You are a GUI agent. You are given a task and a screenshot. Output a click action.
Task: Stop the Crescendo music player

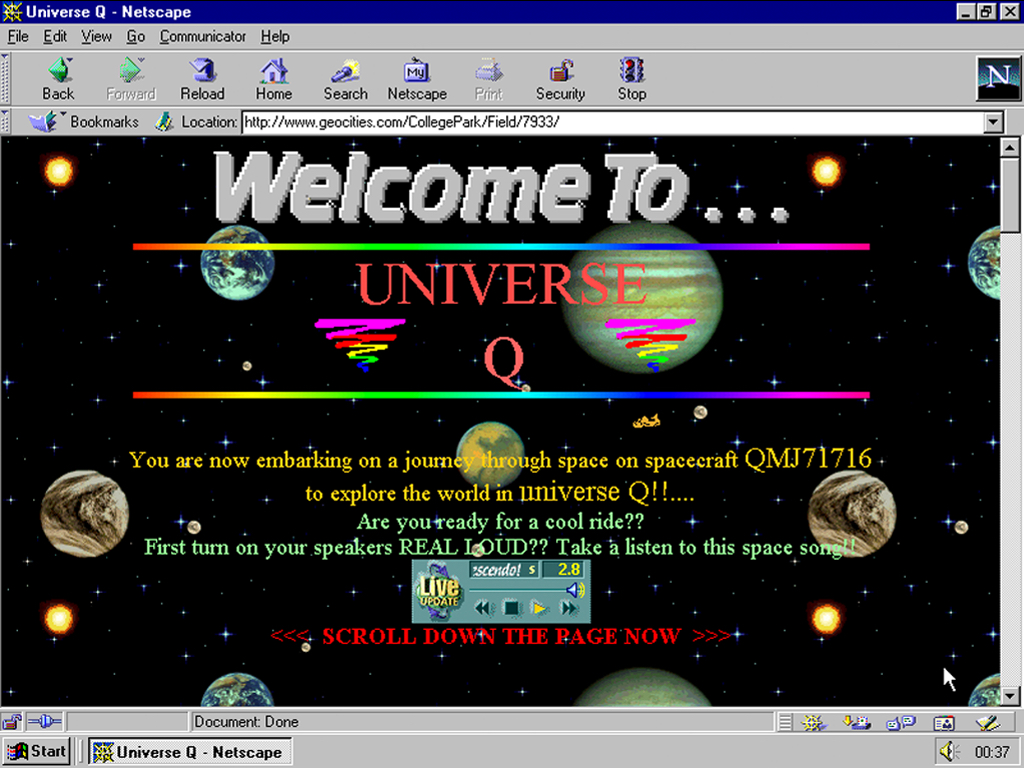[x=511, y=609]
